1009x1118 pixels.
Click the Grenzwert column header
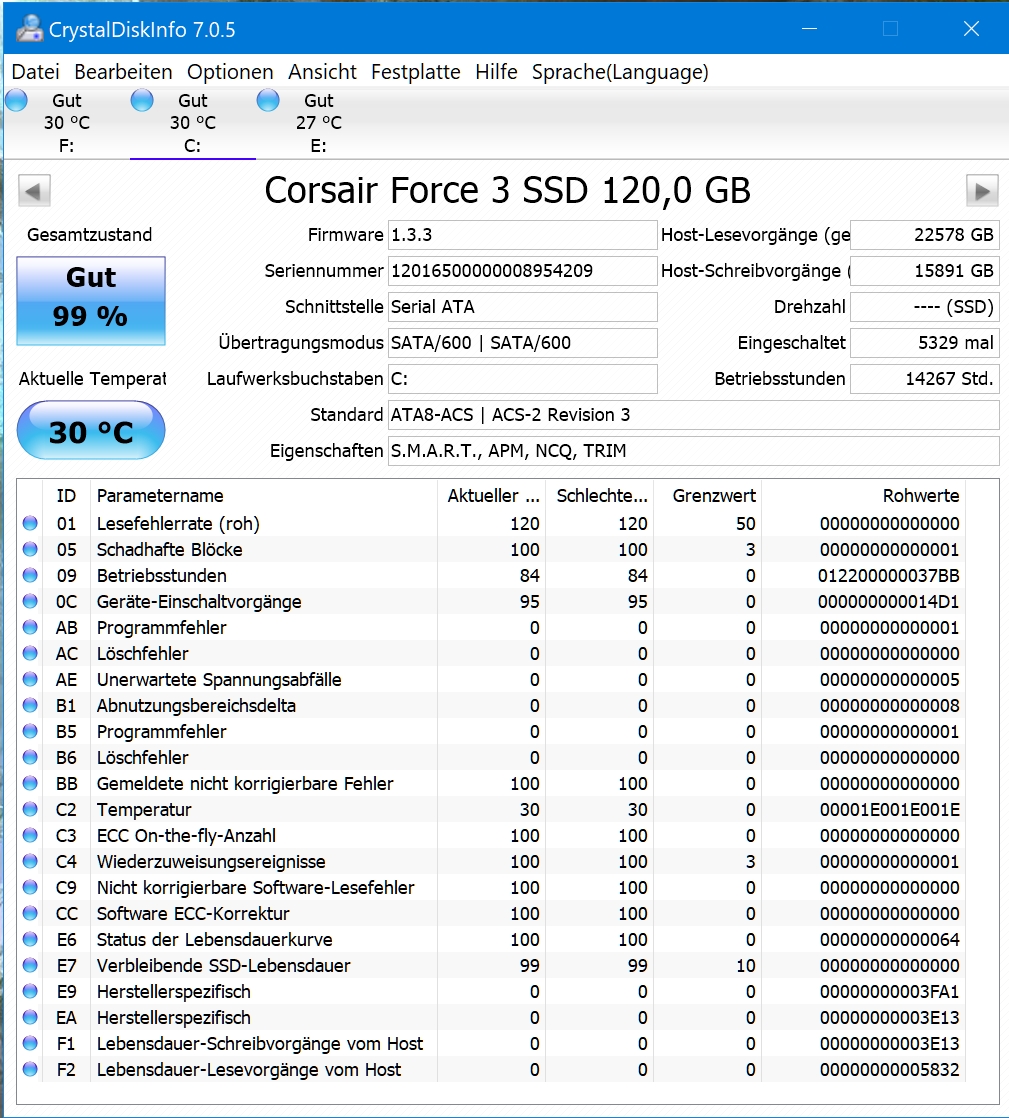(707, 496)
